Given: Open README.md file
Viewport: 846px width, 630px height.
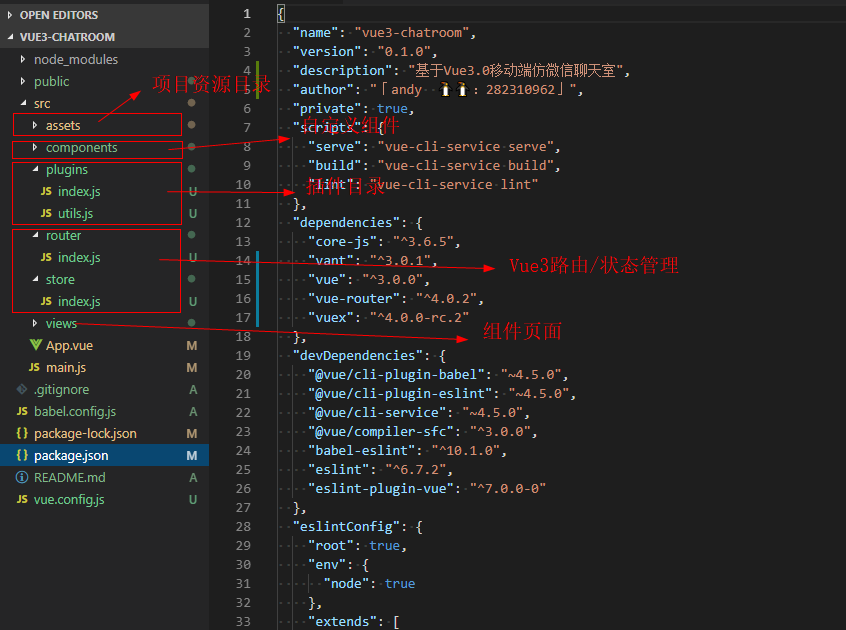Looking at the screenshot, I should tap(70, 478).
